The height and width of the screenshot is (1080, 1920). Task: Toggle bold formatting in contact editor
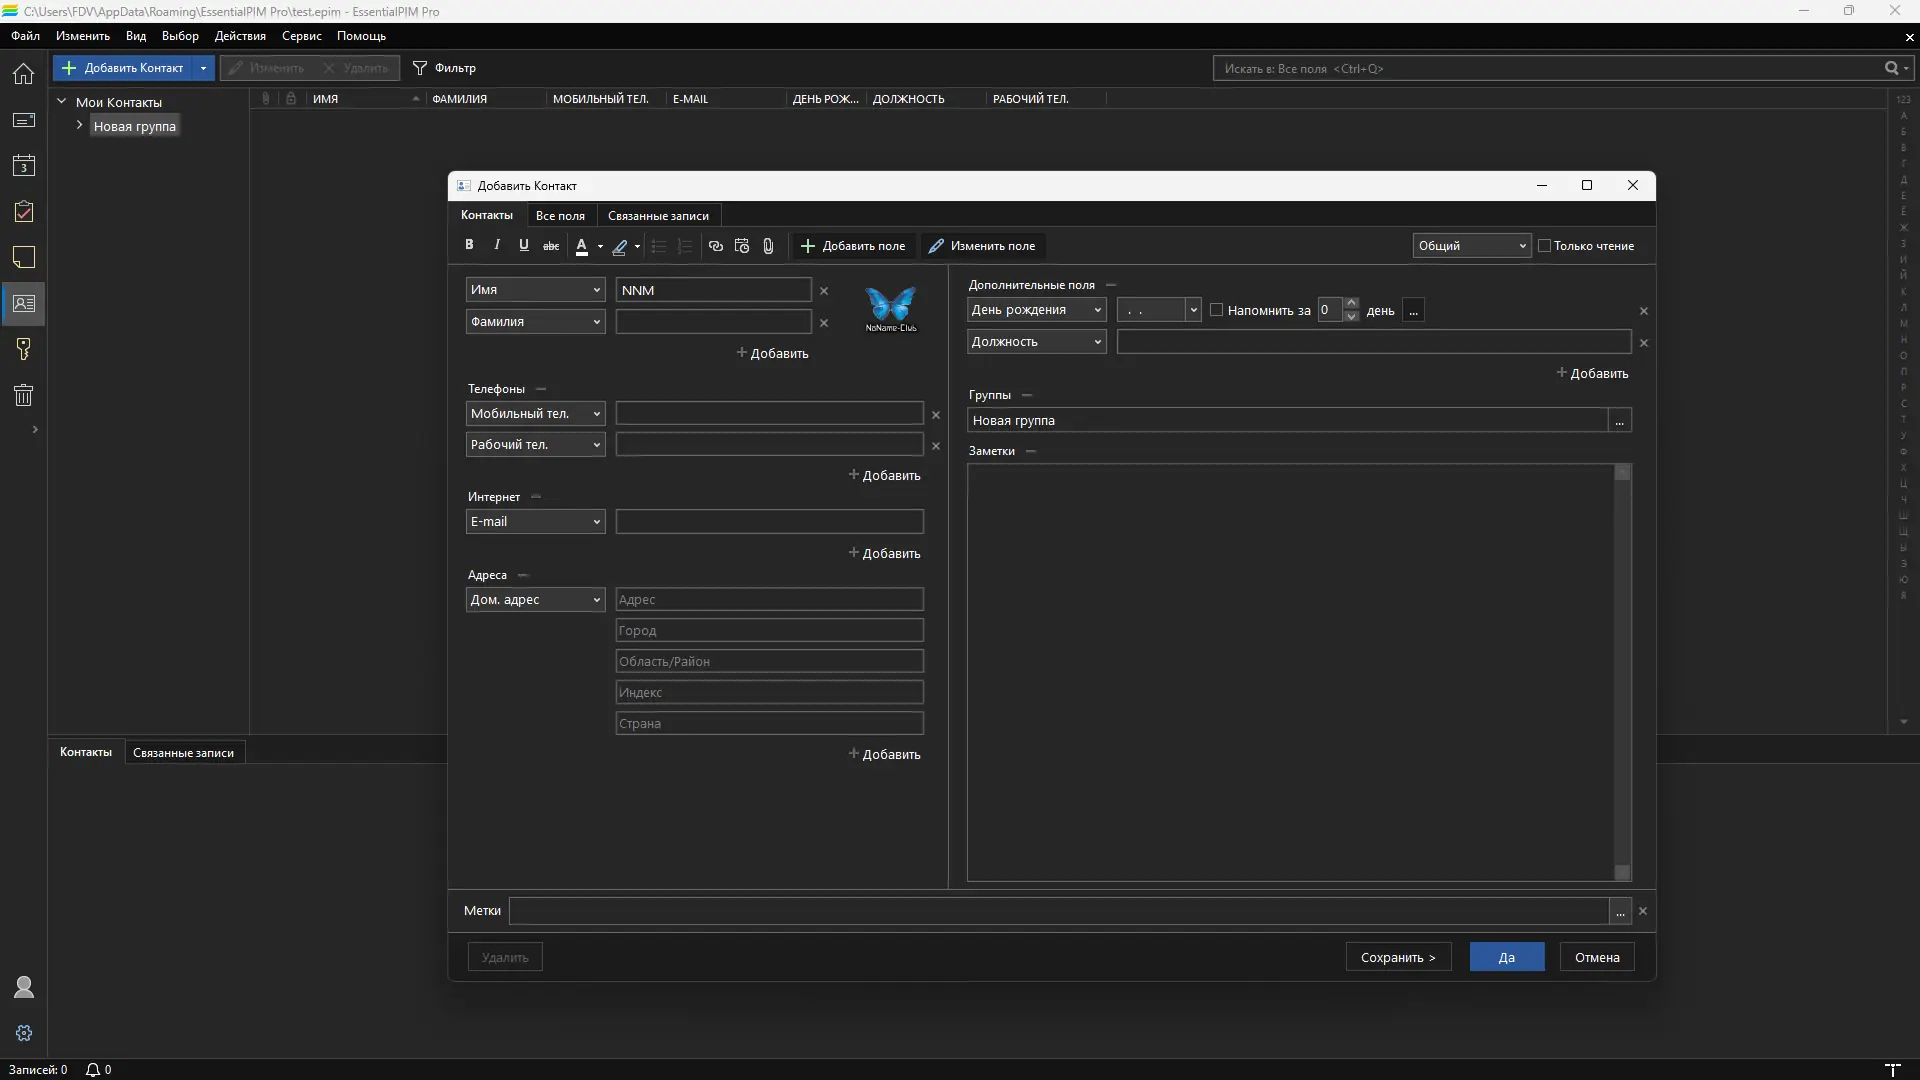[x=469, y=245]
